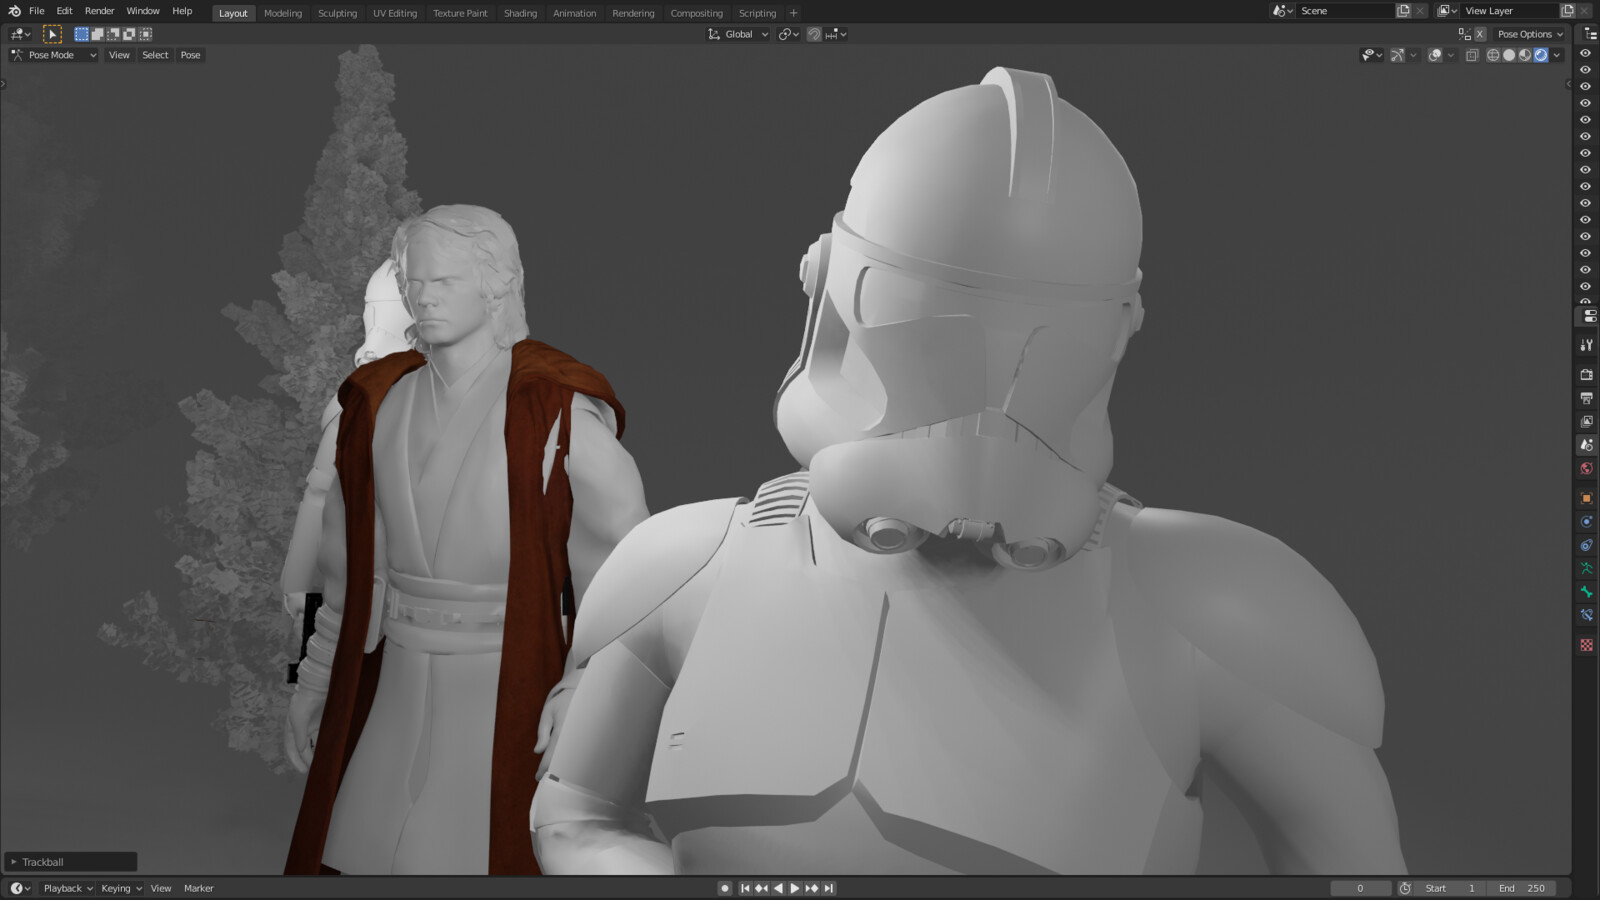Switch to Solid viewport shading
The height and width of the screenshot is (900, 1600).
(1509, 55)
